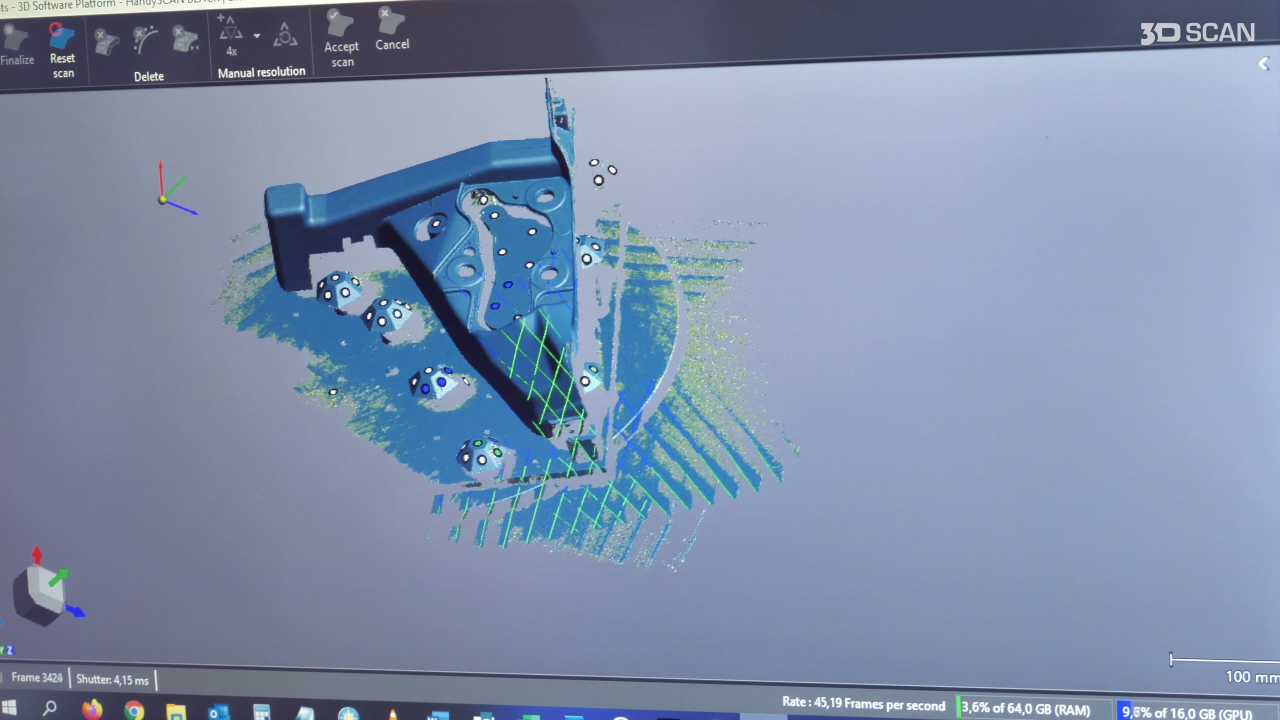
Task: Open Google Chrome from the taskbar
Action: coord(134,711)
